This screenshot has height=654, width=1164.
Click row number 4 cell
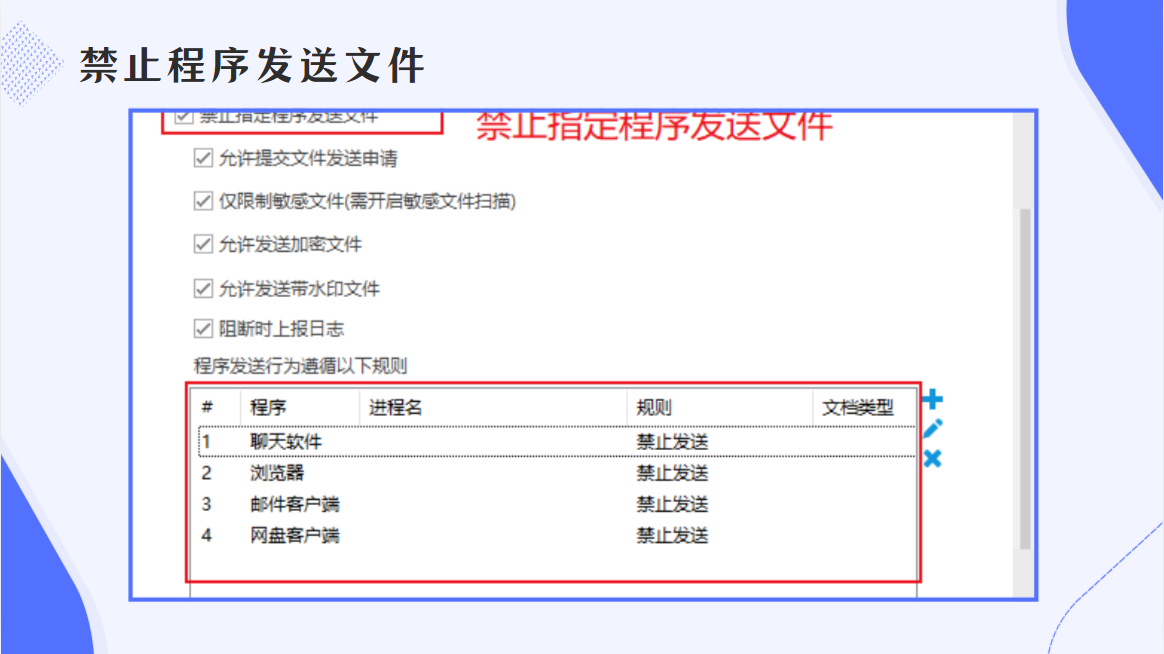tap(206, 535)
